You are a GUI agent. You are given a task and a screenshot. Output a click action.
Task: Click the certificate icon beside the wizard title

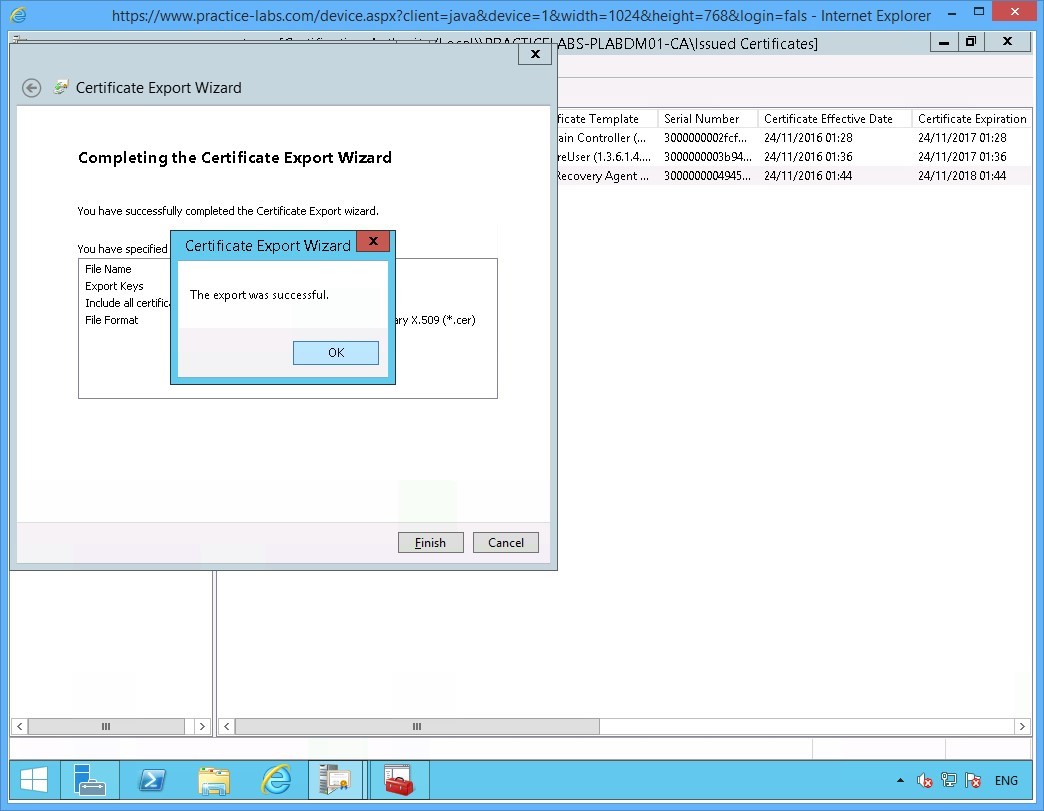coord(62,88)
